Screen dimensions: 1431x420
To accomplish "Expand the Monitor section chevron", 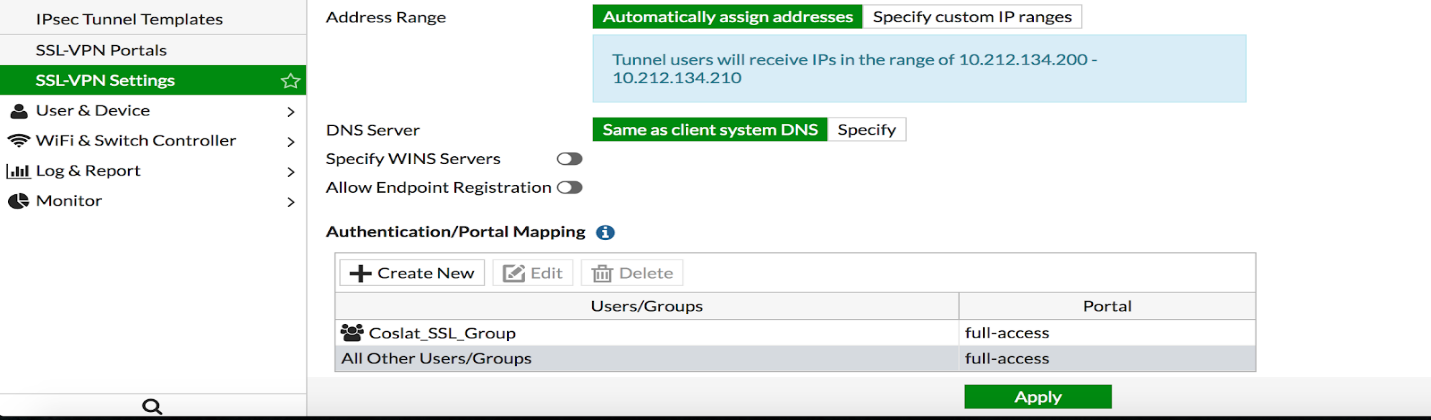I will pos(291,201).
